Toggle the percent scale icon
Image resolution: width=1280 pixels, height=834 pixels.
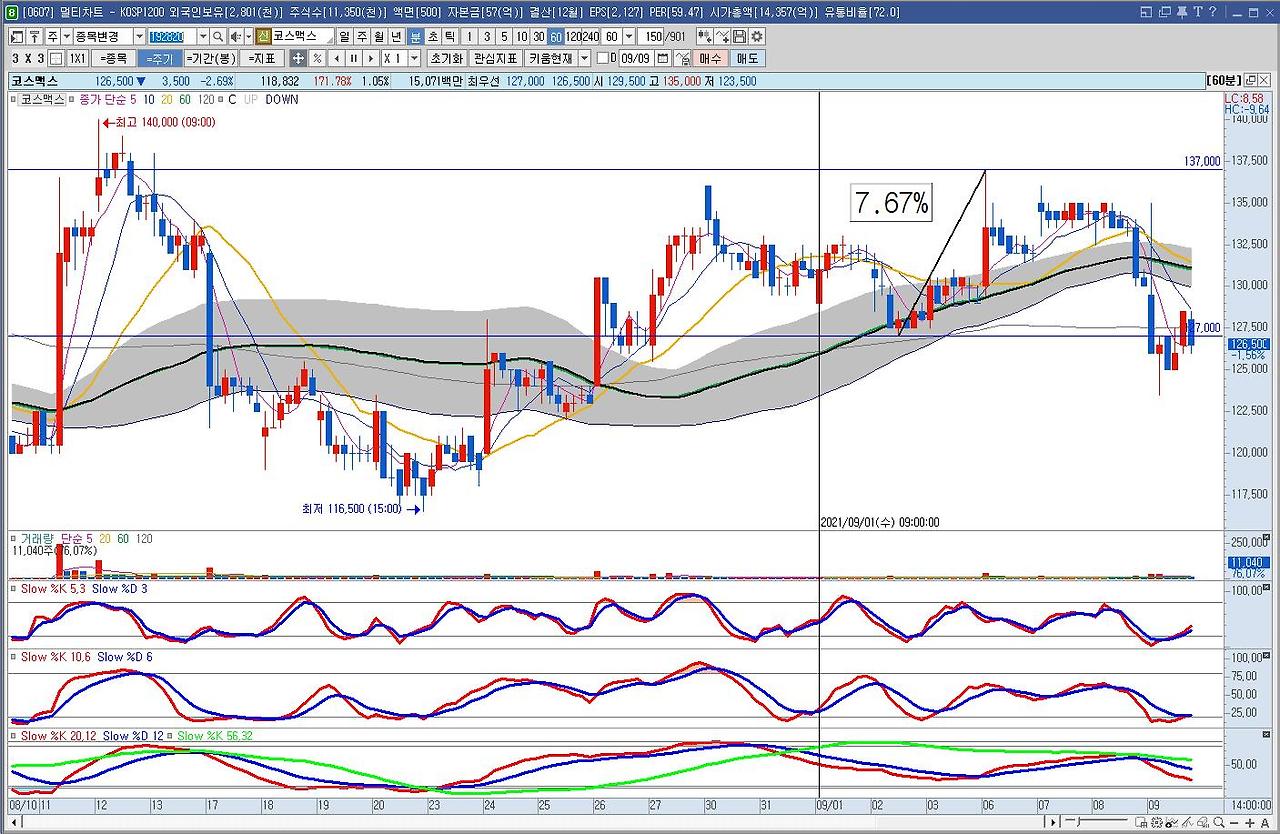[316, 59]
